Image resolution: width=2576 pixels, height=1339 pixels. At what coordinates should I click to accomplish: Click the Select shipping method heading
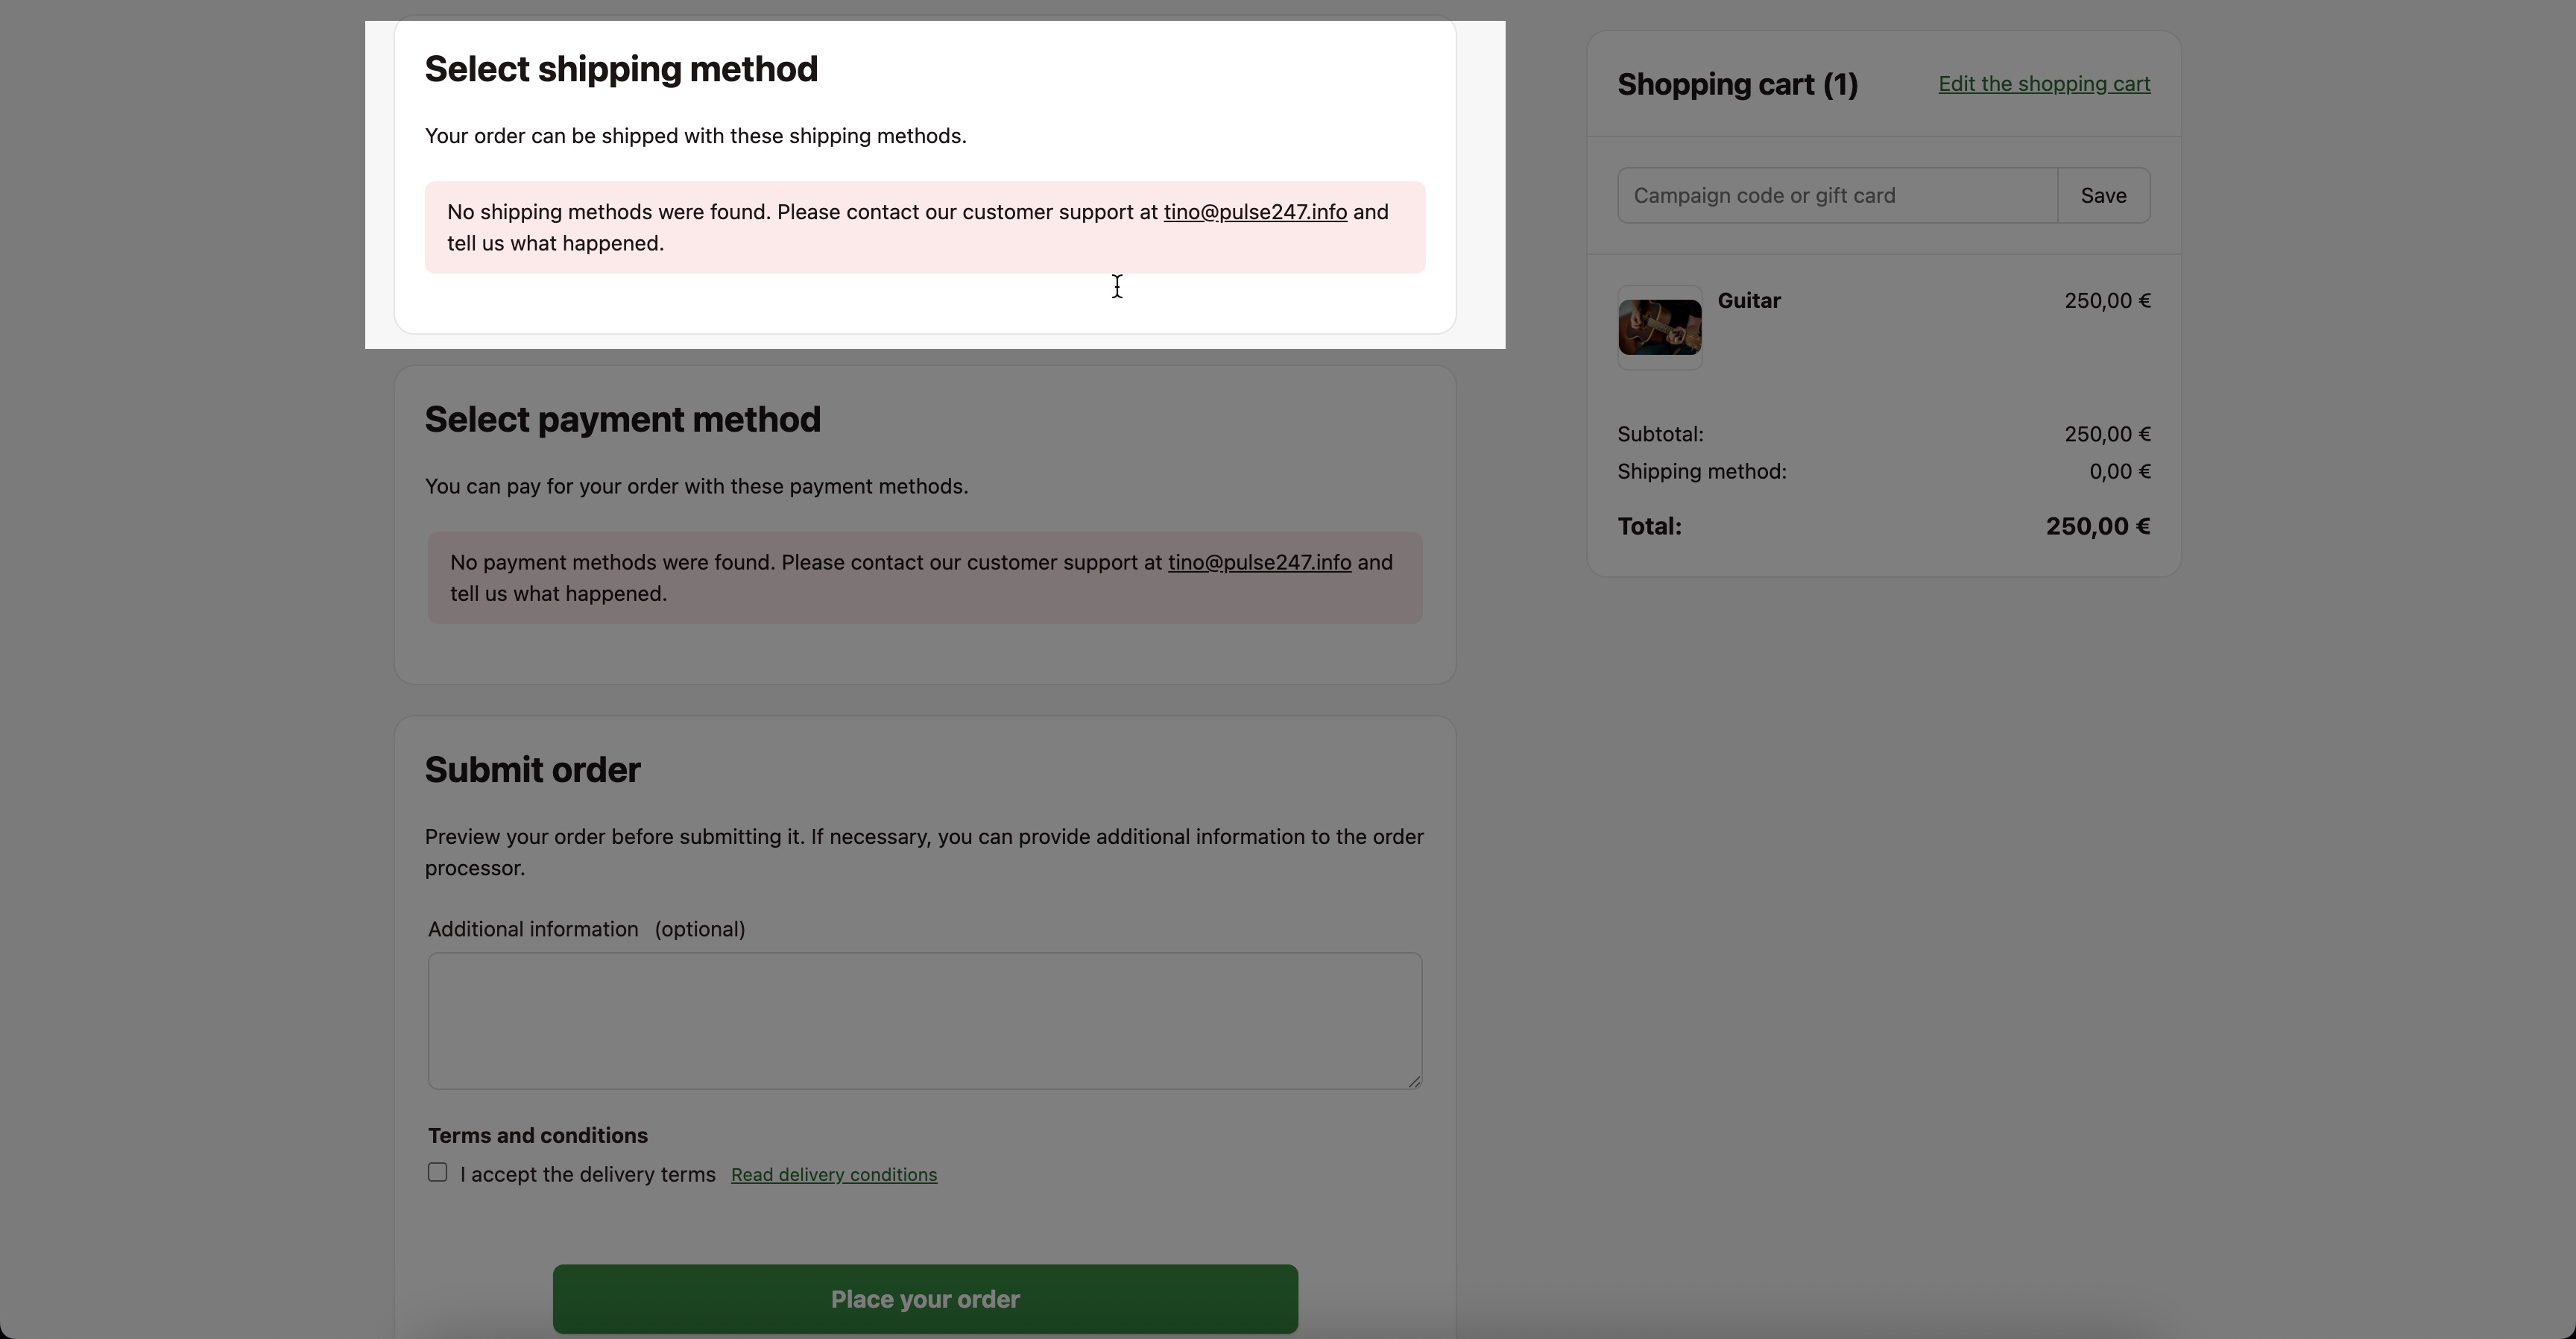tap(620, 69)
